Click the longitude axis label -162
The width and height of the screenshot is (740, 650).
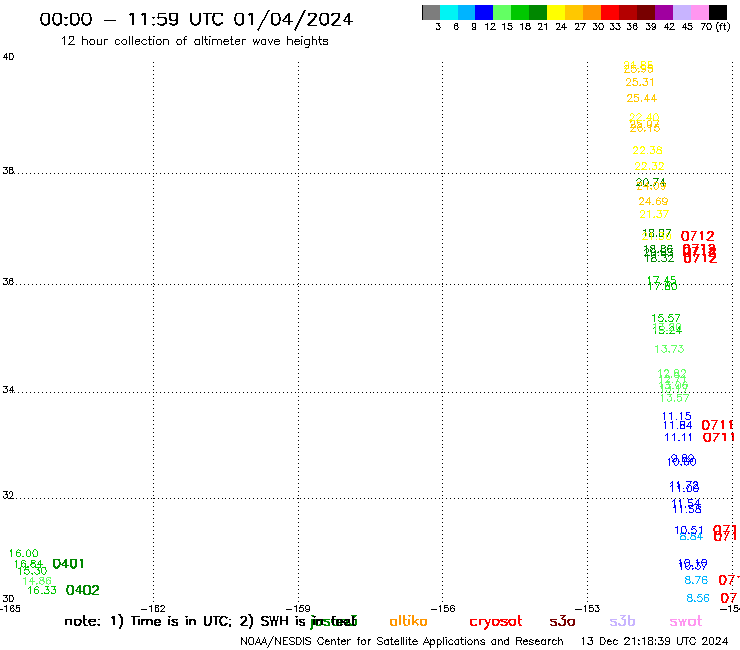(x=153, y=608)
